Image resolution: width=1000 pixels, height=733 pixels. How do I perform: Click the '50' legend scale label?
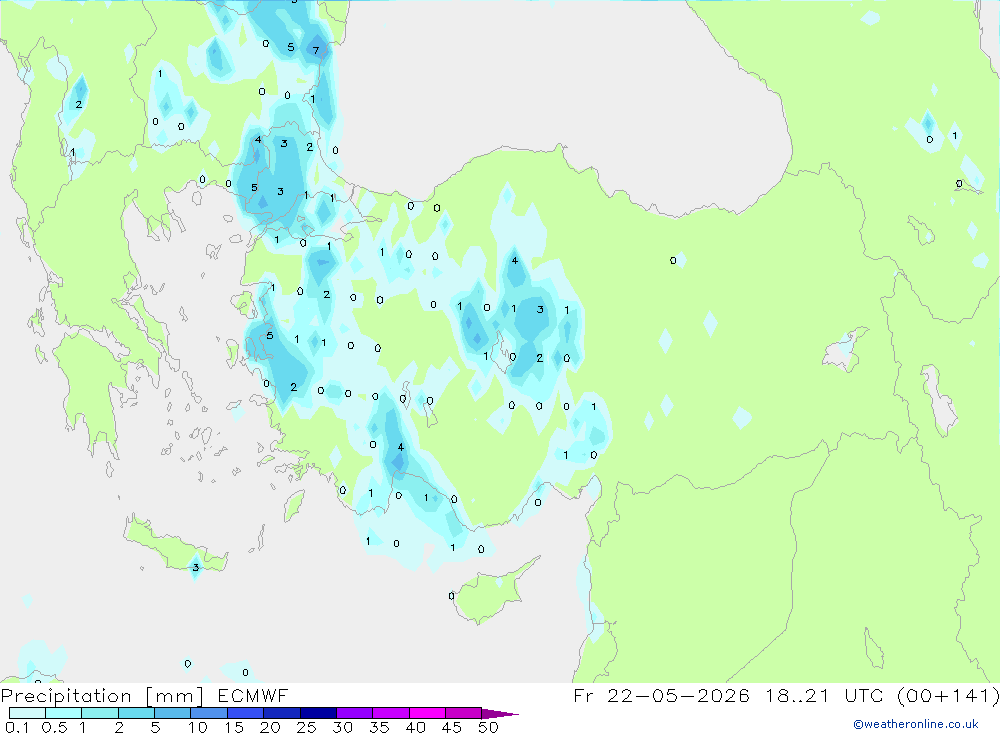(488, 727)
